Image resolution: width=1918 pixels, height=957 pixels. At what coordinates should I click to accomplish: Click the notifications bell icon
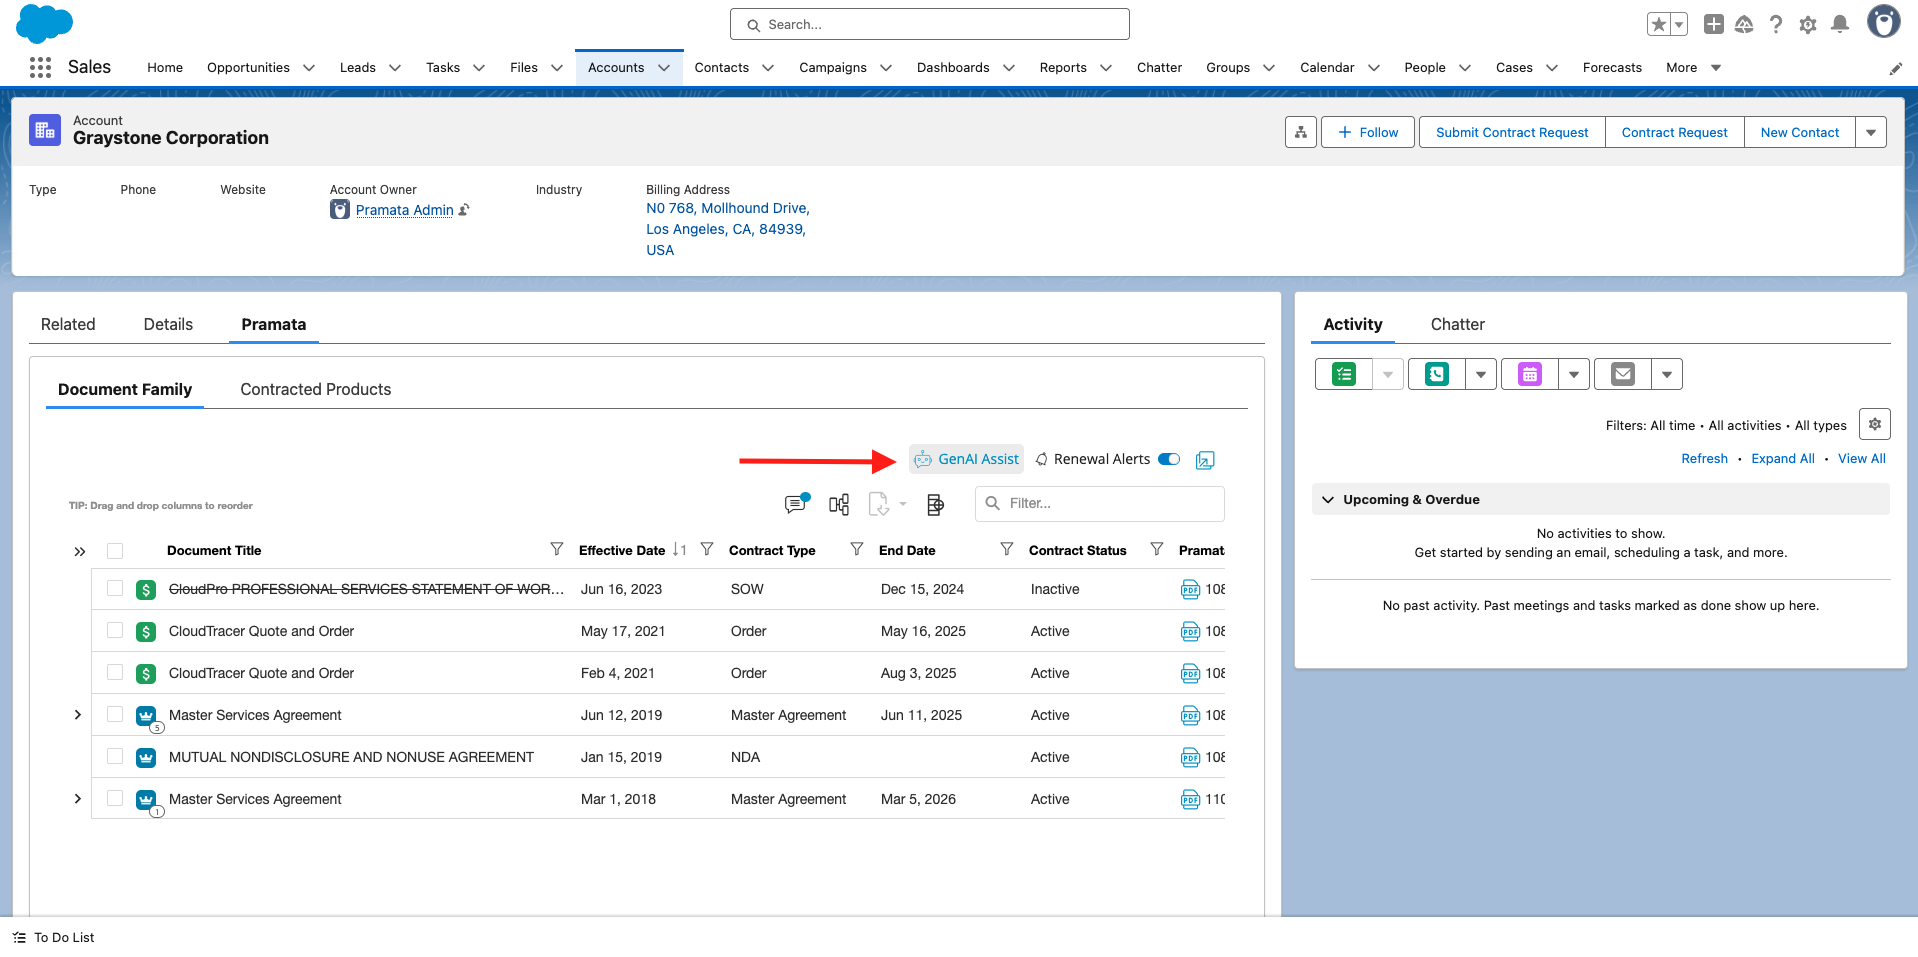click(x=1839, y=24)
